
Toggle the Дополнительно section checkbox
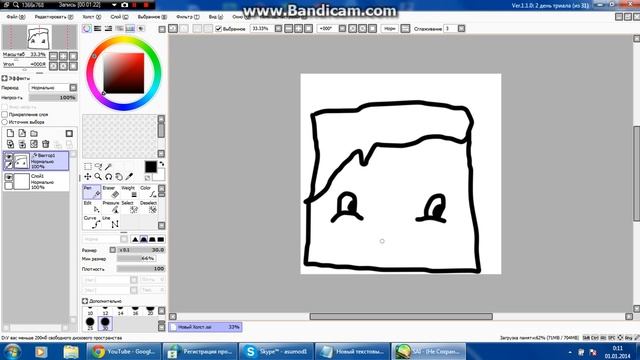click(x=85, y=301)
